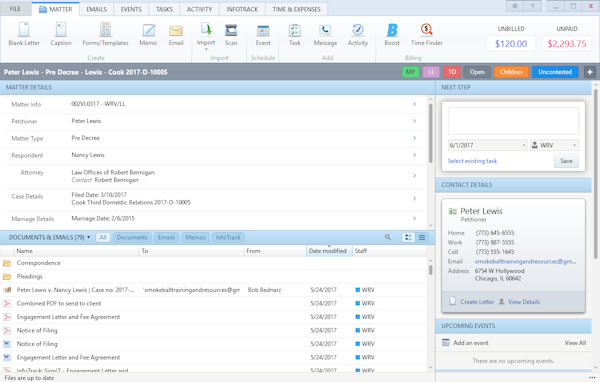The image size is (600, 382).
Task: Open the unbilled $120.00 amount
Action: [x=511, y=44]
